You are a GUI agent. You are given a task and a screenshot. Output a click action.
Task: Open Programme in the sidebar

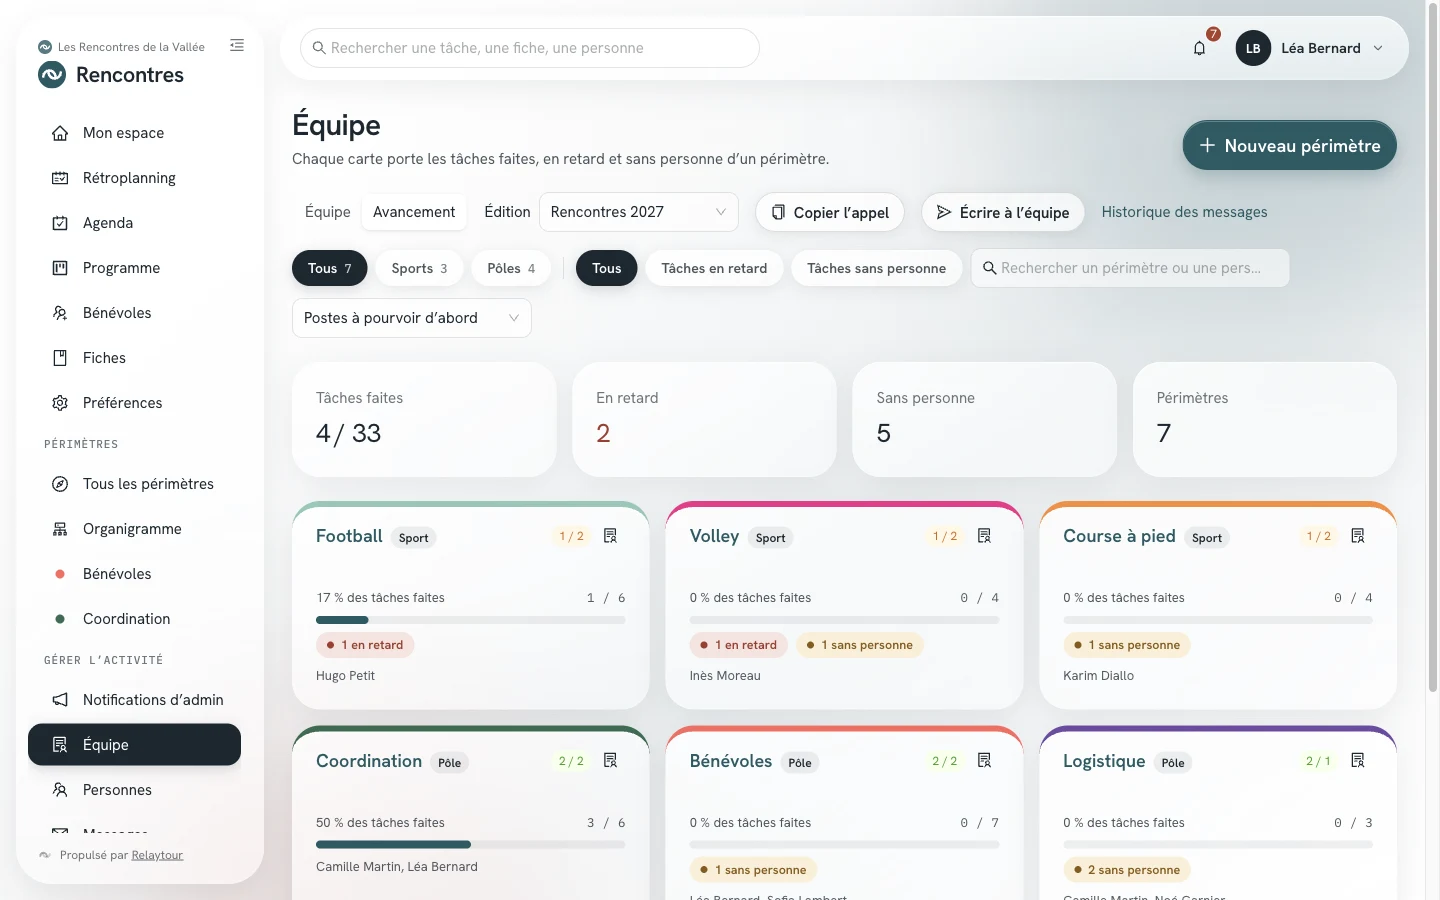point(134,268)
